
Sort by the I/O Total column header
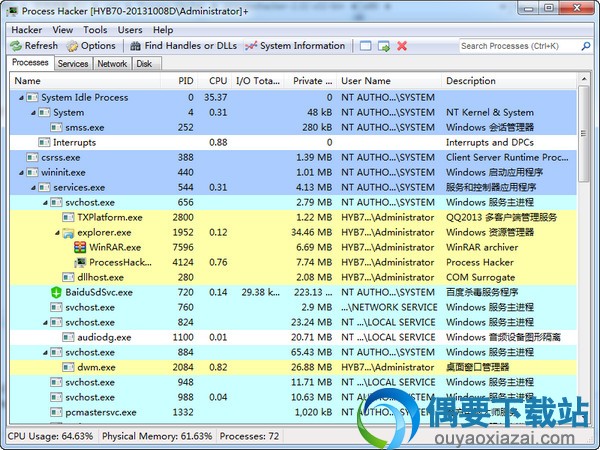click(258, 81)
